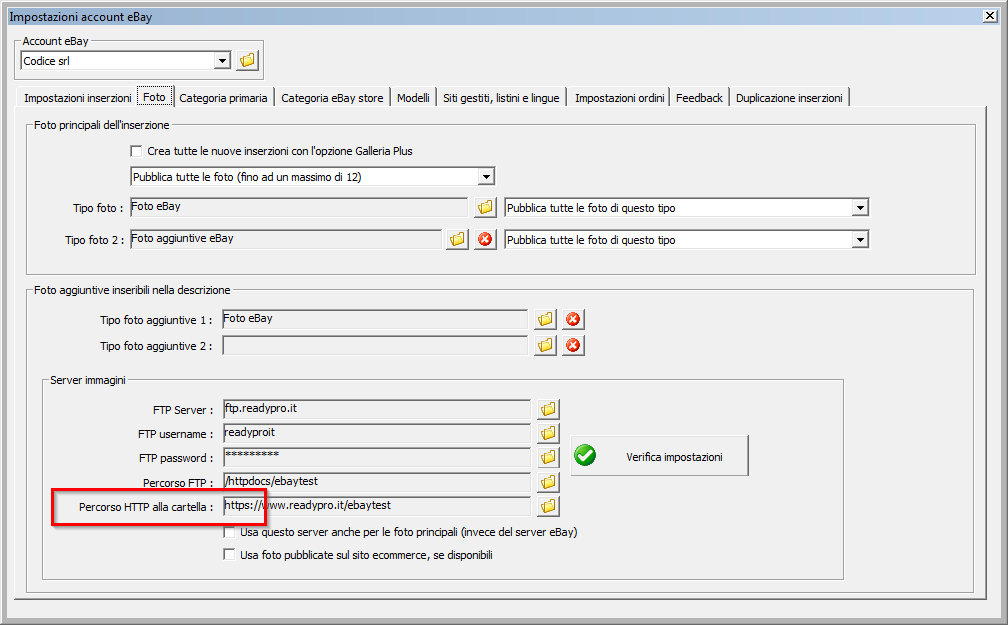Click folder icon beside Percorso FTP field
Image resolution: width=1008 pixels, height=625 pixels.
pos(548,482)
